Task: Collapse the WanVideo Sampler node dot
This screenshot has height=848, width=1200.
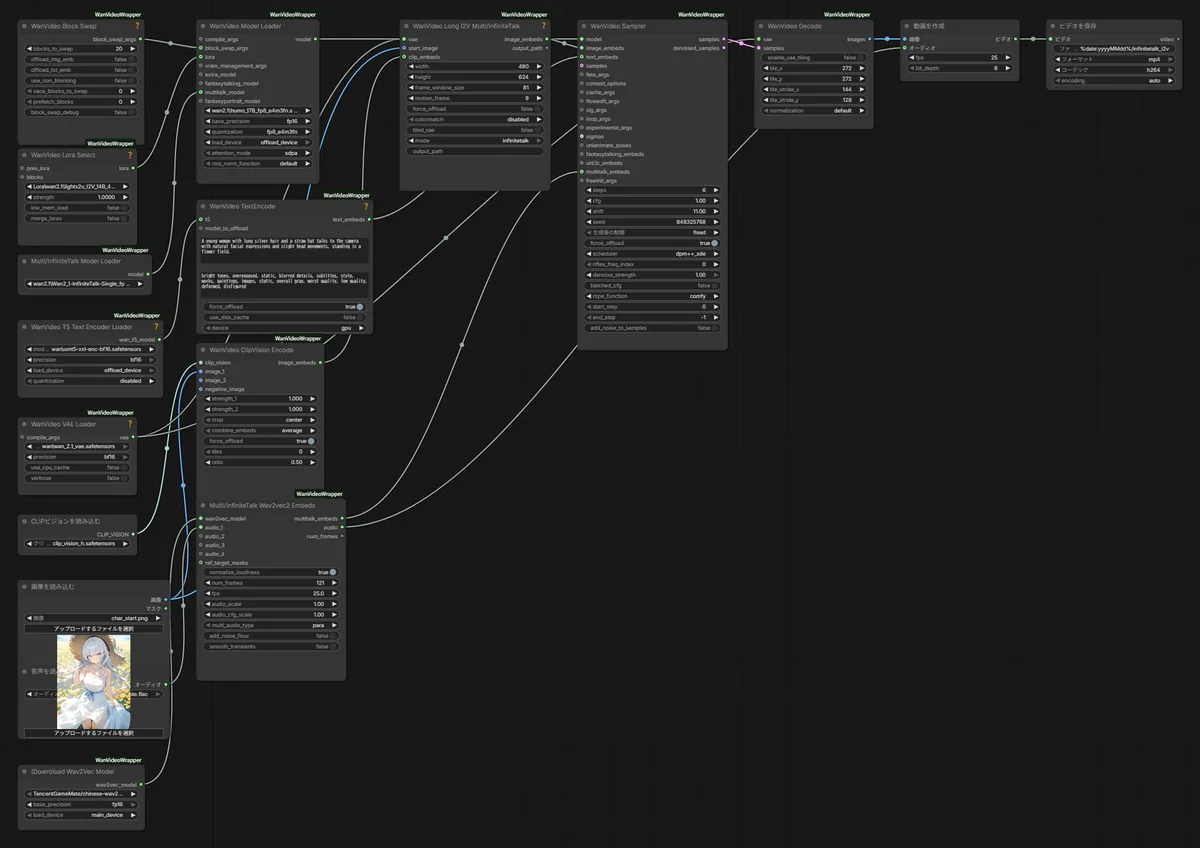Action: click(584, 25)
